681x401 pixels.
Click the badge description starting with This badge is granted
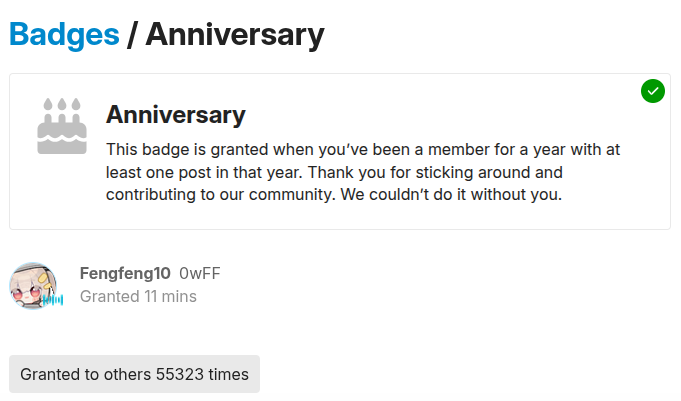pyautogui.click(x=363, y=172)
